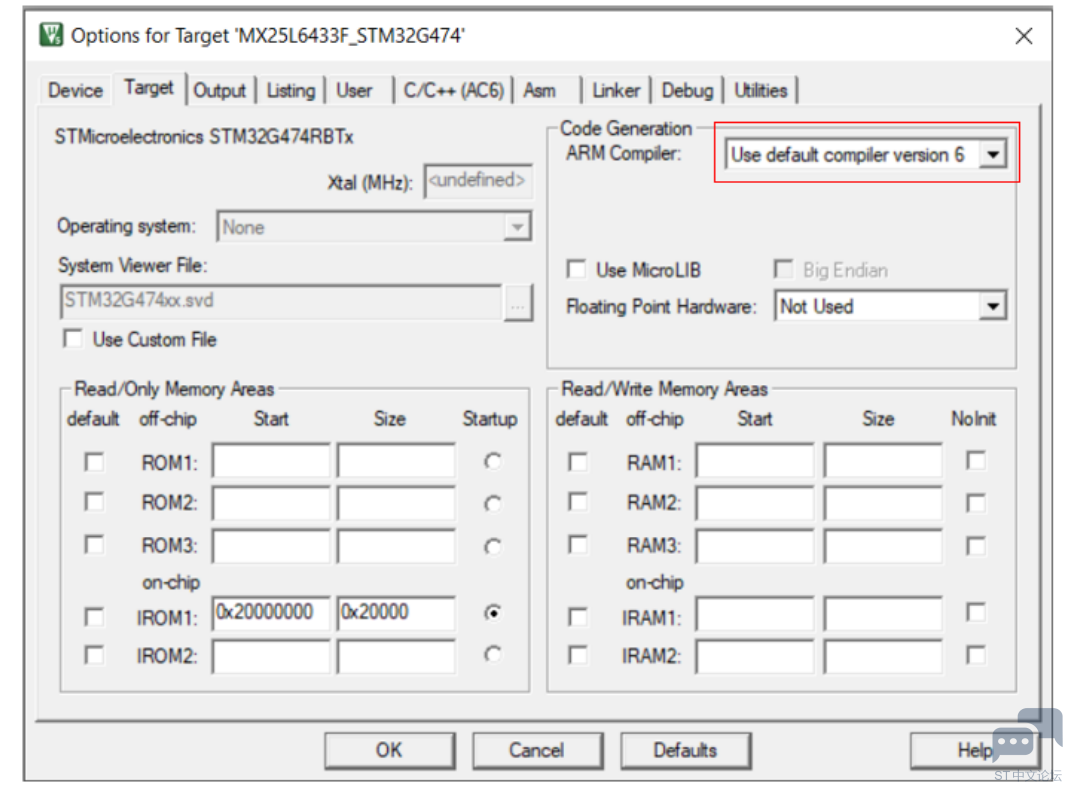Click the ROM1 Start address field
The width and height of the screenshot is (1071, 791).
click(271, 461)
